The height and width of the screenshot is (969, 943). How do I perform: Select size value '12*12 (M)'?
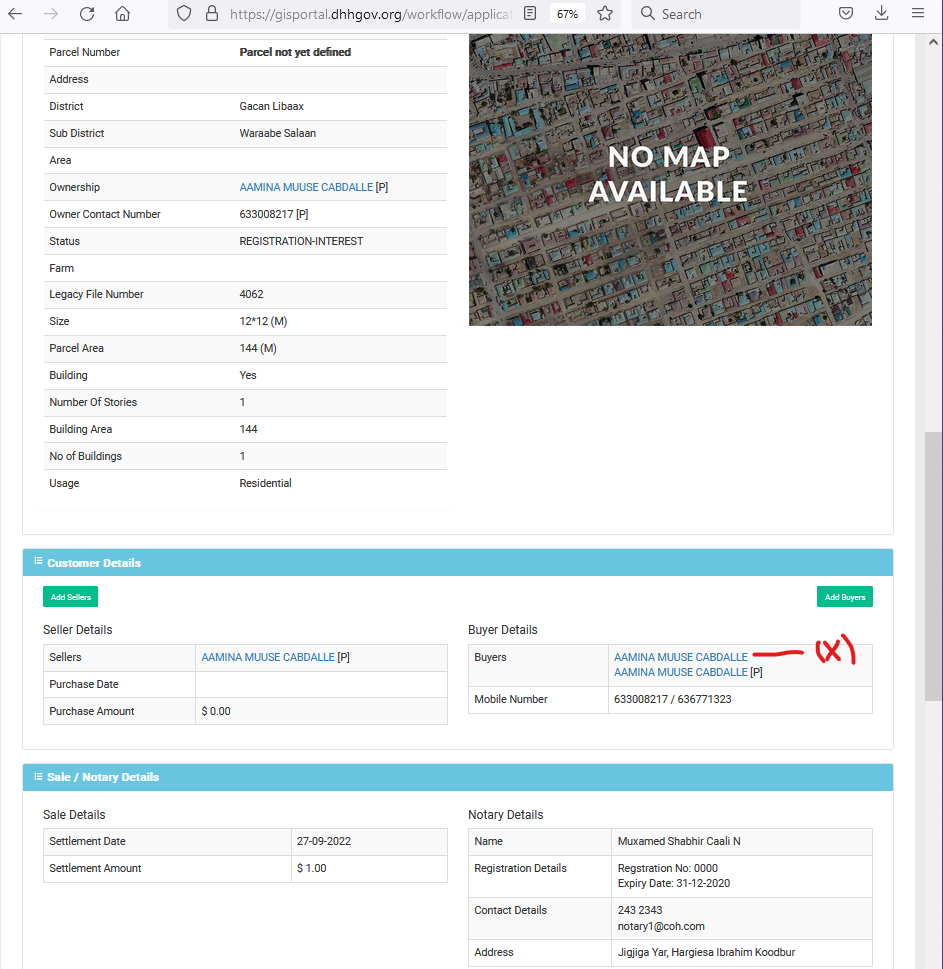[263, 321]
